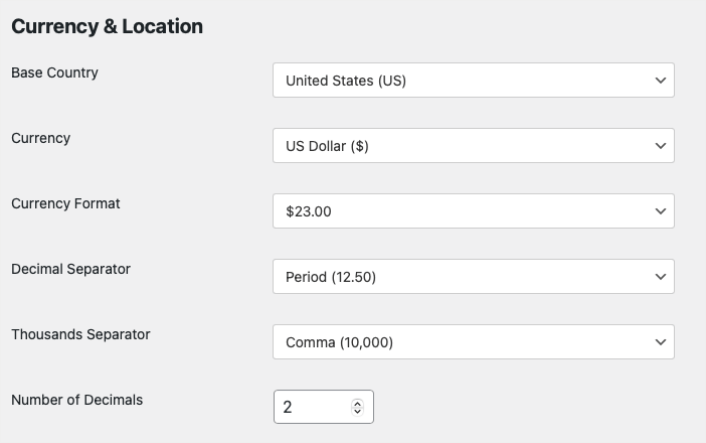The height and width of the screenshot is (443, 706).
Task: Click the Thousands Separator label
Action: [80, 334]
